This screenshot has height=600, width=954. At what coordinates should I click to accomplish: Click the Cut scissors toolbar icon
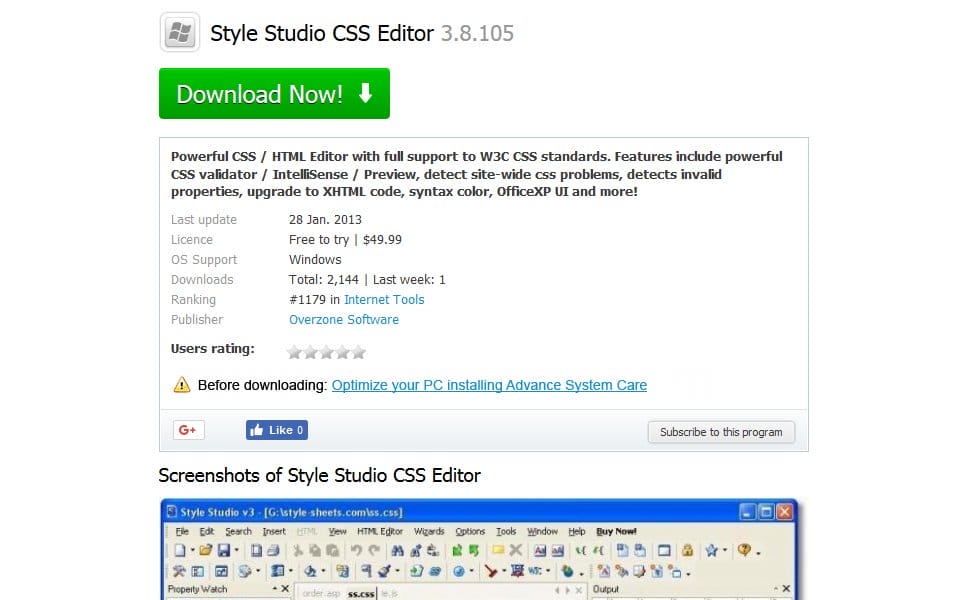pos(298,551)
